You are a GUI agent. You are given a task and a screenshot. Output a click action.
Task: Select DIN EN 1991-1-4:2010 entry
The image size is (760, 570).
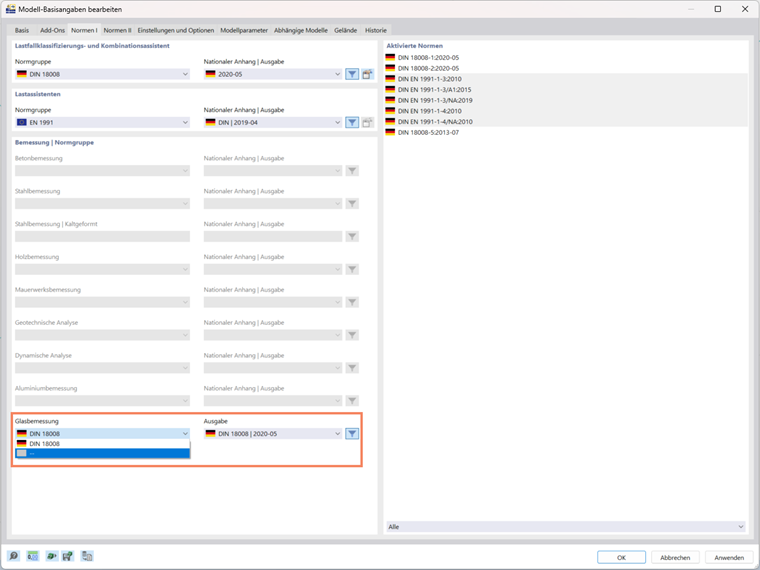pyautogui.click(x=567, y=111)
